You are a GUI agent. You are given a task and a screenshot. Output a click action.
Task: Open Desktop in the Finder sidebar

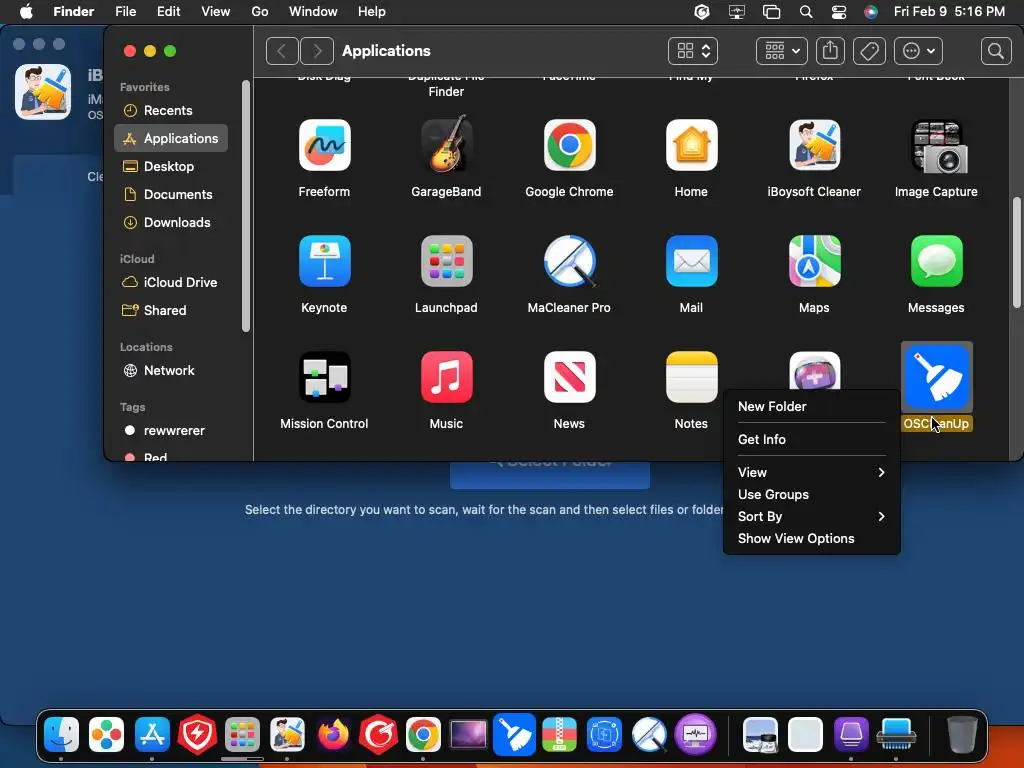click(171, 167)
